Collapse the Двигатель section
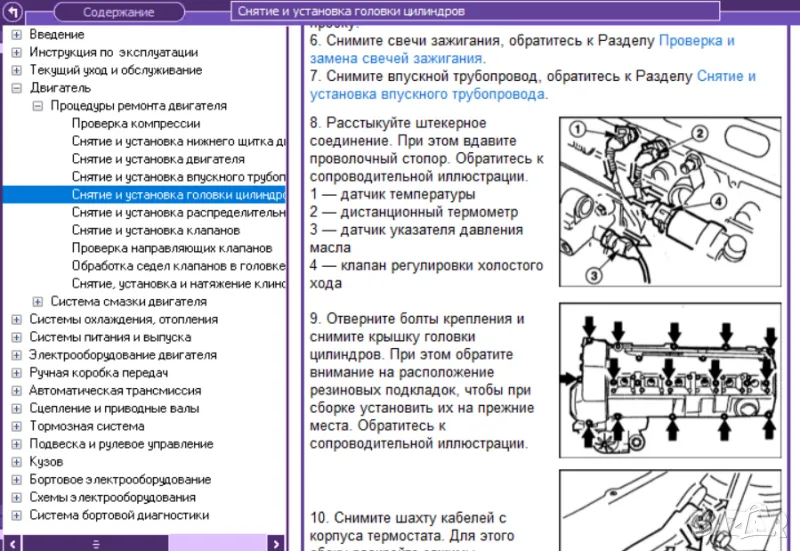This screenshot has width=800, height=551. click(17, 88)
